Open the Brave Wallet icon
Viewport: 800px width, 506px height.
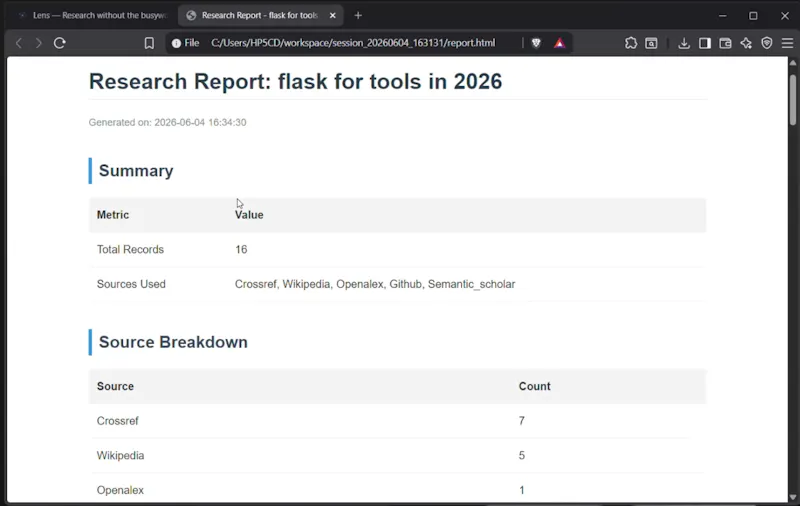[x=725, y=43]
